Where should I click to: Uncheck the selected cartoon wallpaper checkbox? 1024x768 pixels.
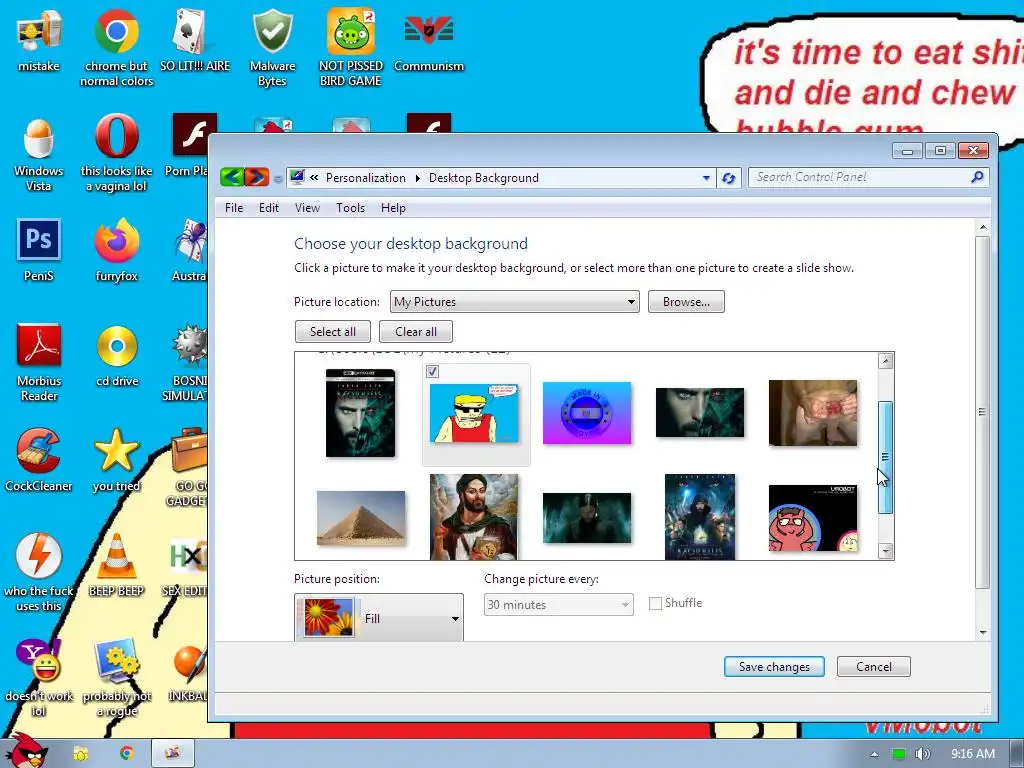coord(432,372)
